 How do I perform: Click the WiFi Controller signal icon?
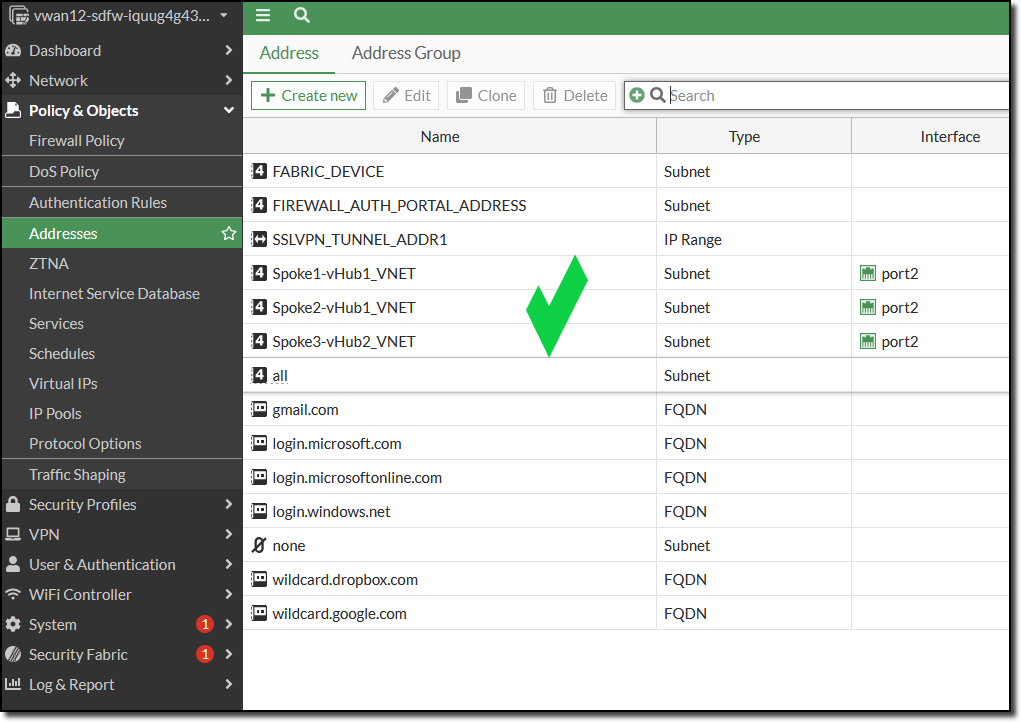click(13, 594)
